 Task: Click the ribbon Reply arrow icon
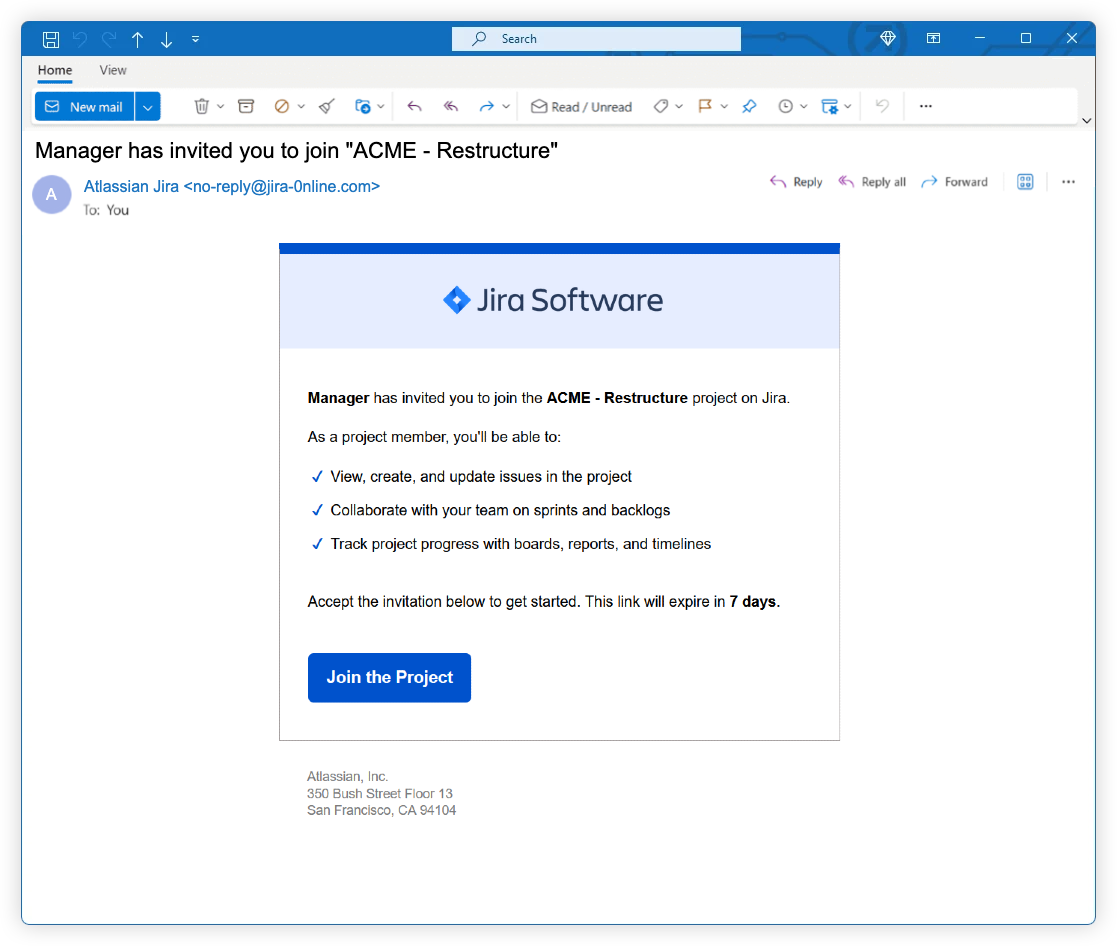point(414,106)
